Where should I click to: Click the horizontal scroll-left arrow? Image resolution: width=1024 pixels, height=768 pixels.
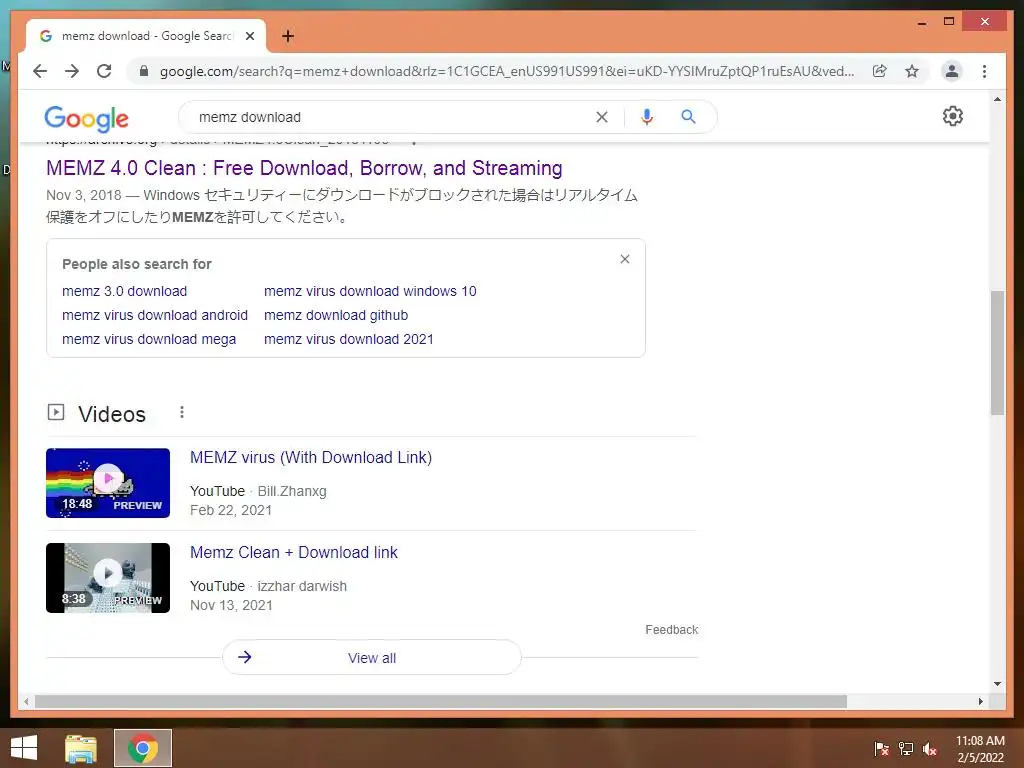tap(26, 701)
